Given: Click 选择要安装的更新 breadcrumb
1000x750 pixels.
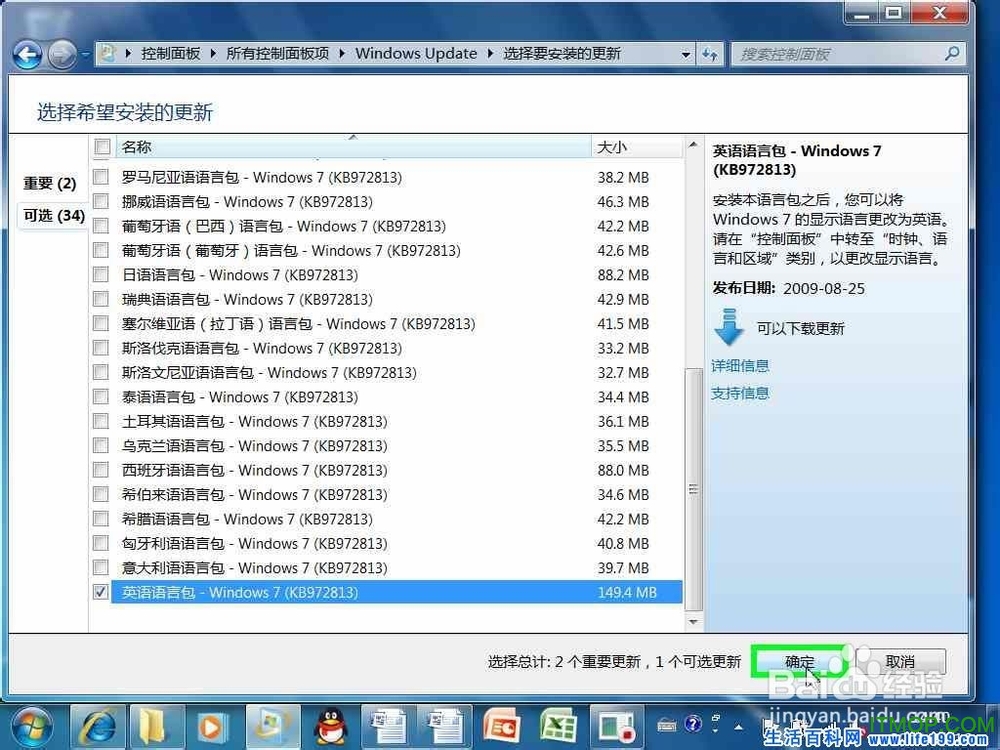Looking at the screenshot, I should click(x=562, y=54).
